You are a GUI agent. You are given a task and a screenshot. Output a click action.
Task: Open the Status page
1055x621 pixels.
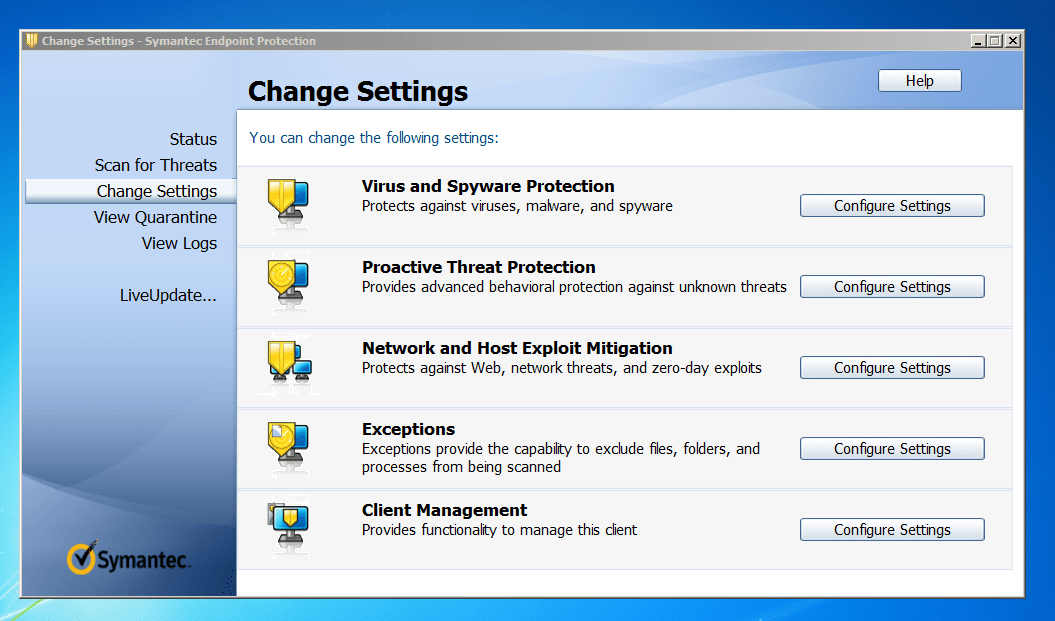click(x=193, y=139)
